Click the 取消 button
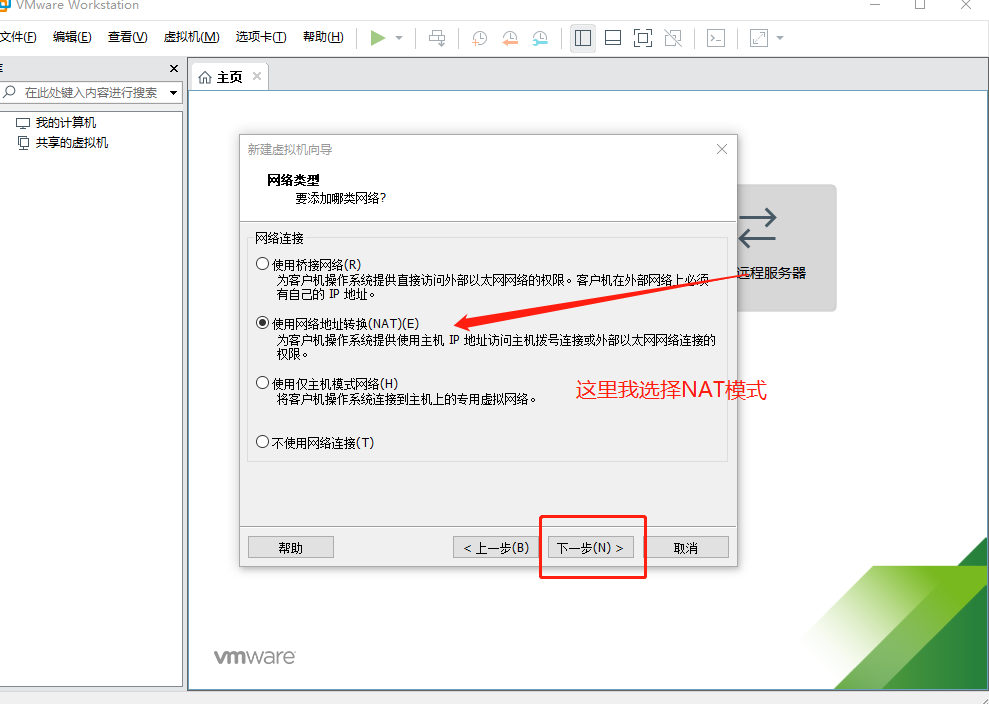 tap(686, 548)
